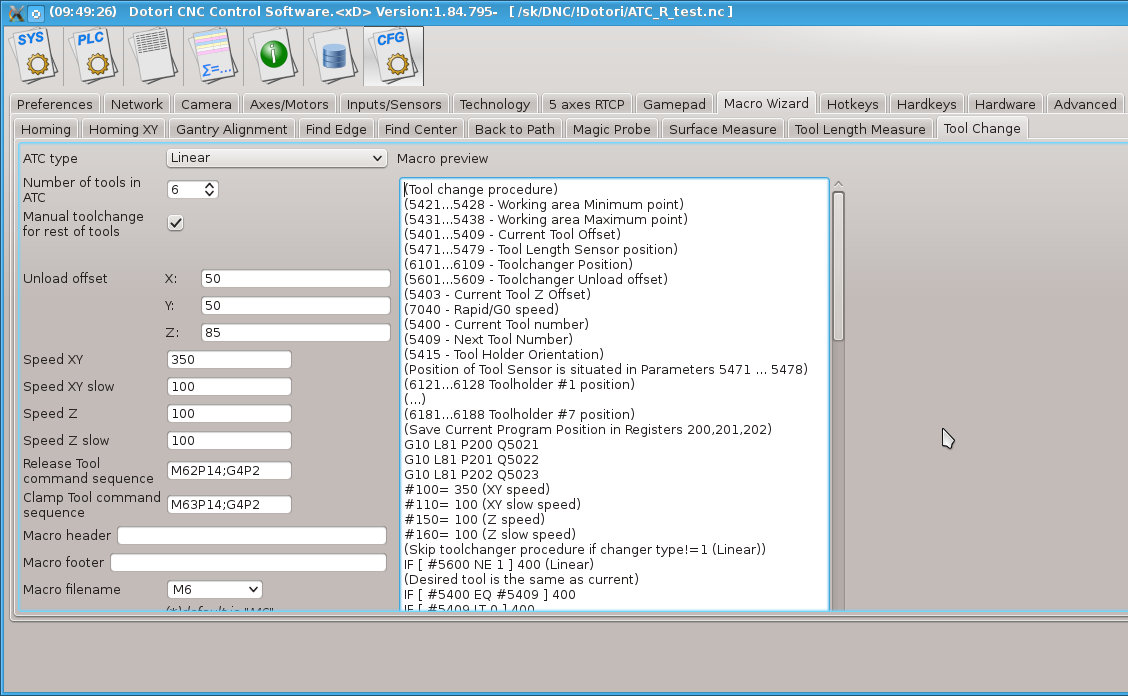Click 'G10 L81 P200 Q5021' line in preview
The width and height of the screenshot is (1128, 696).
point(471,444)
